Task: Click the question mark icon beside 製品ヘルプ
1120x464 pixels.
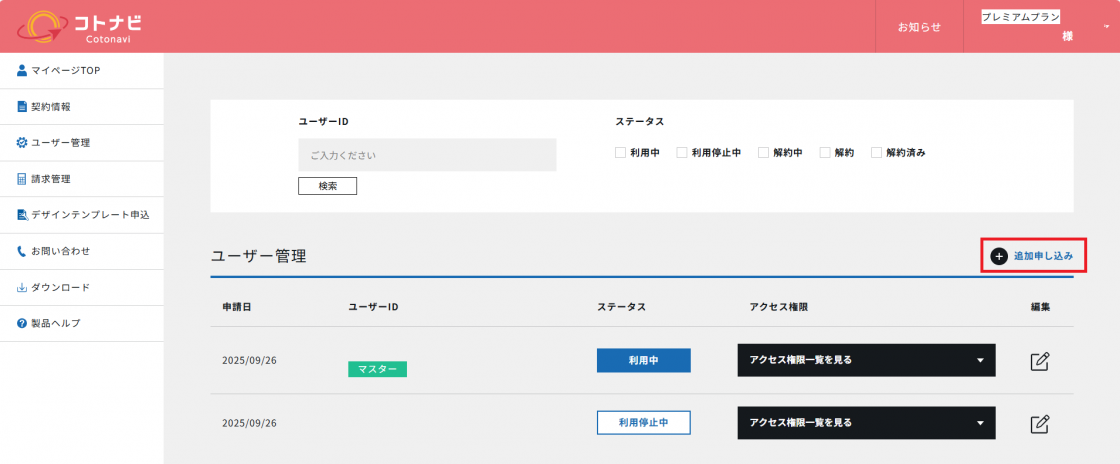Action: pos(22,323)
